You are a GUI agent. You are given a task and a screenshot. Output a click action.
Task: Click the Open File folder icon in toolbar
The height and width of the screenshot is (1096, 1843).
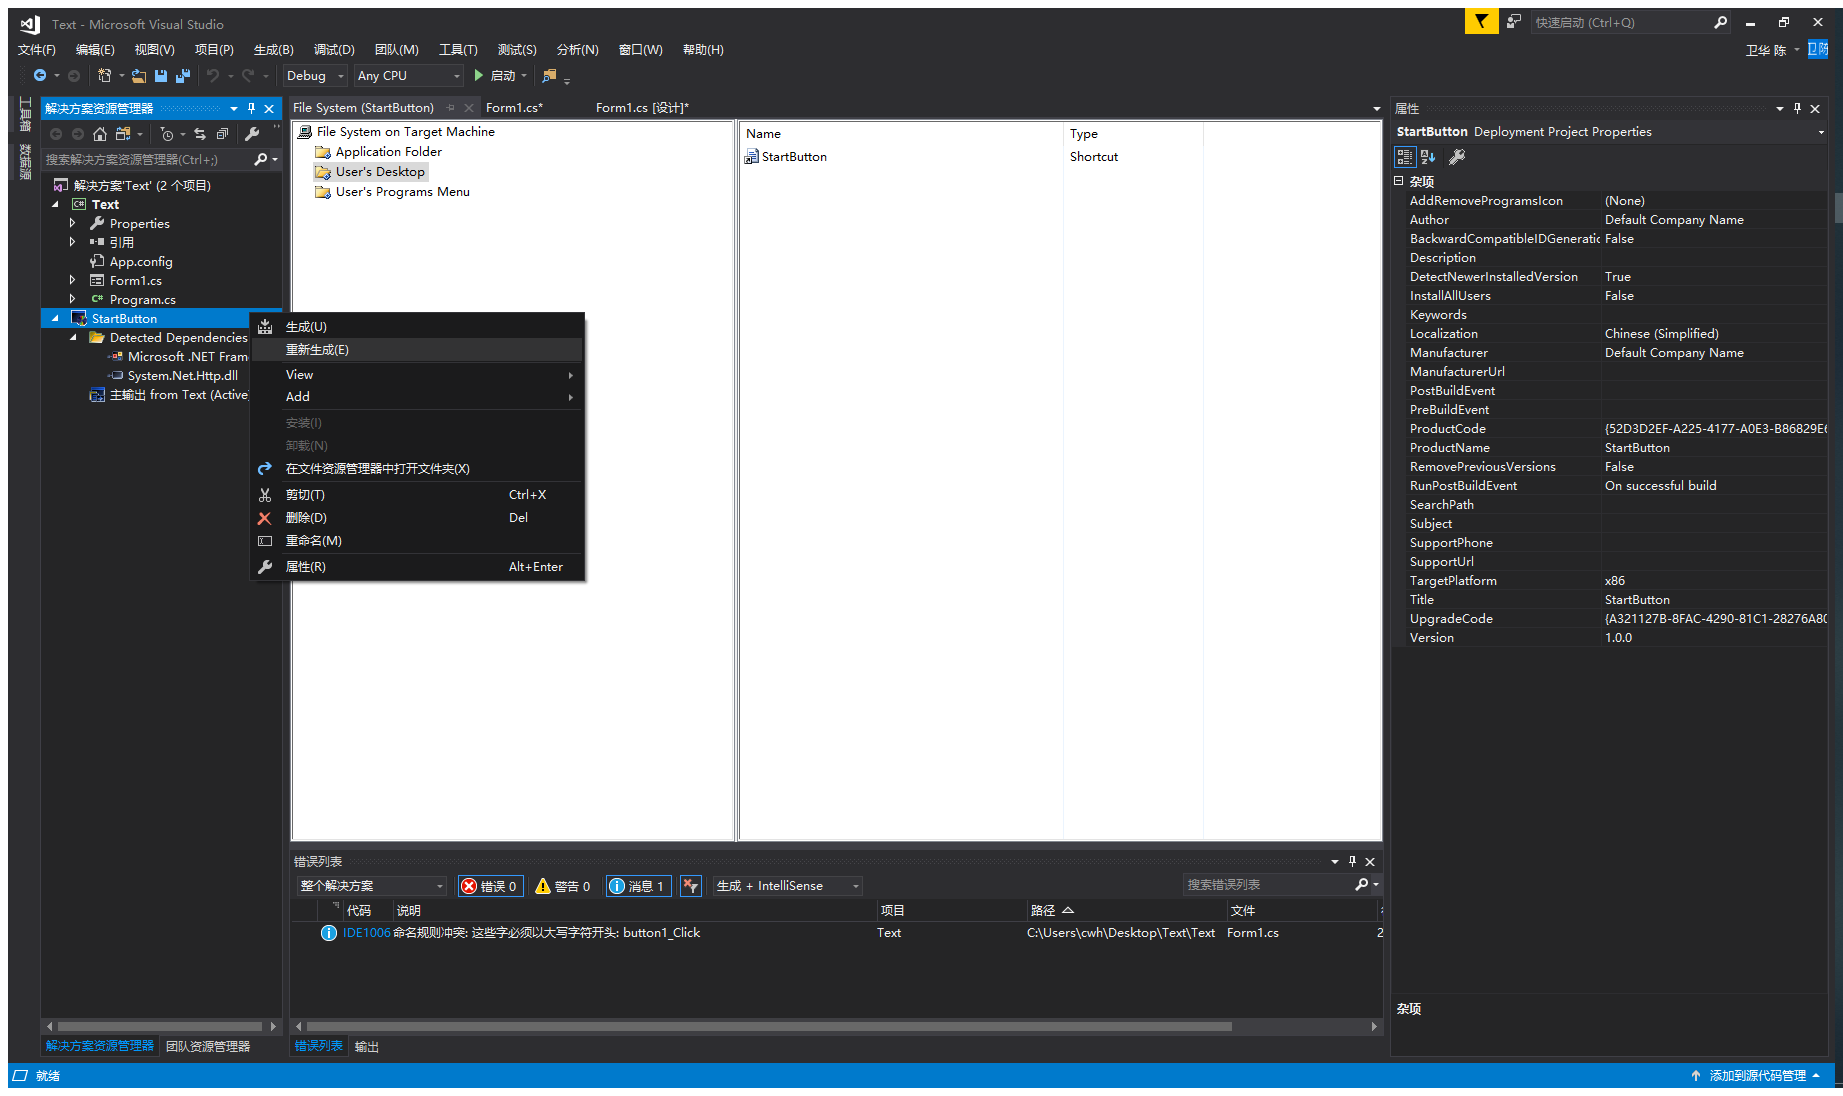[139, 76]
